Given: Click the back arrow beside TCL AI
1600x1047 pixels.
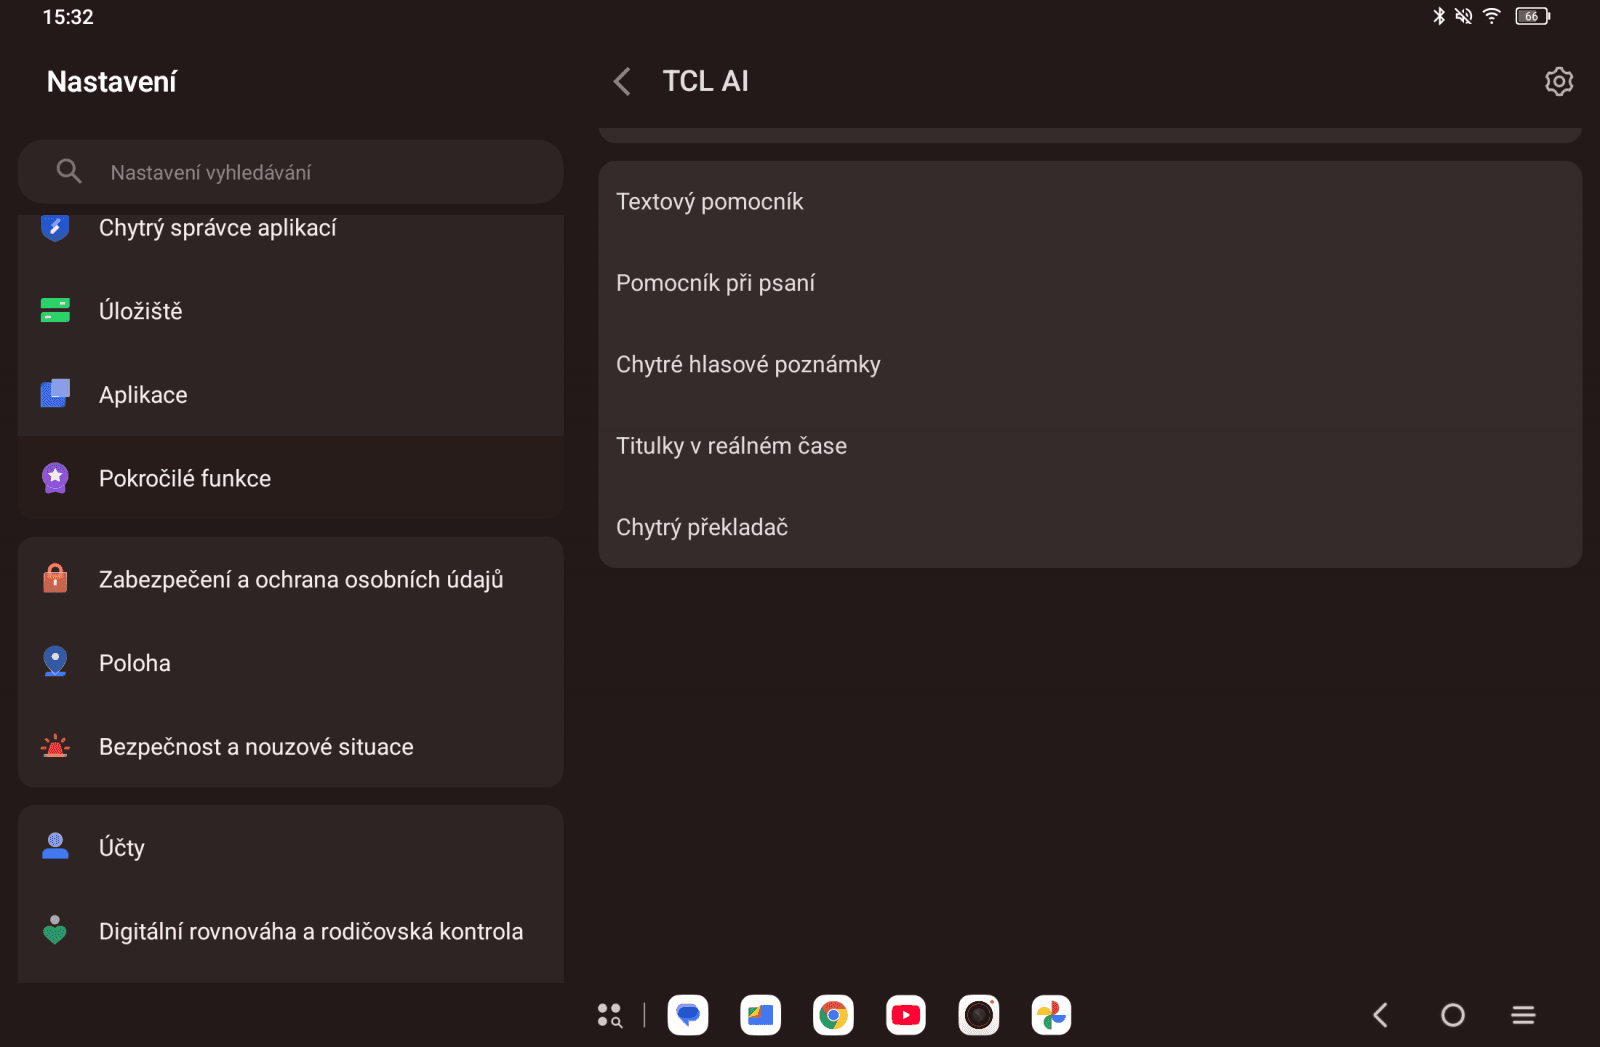Looking at the screenshot, I should coord(621,81).
